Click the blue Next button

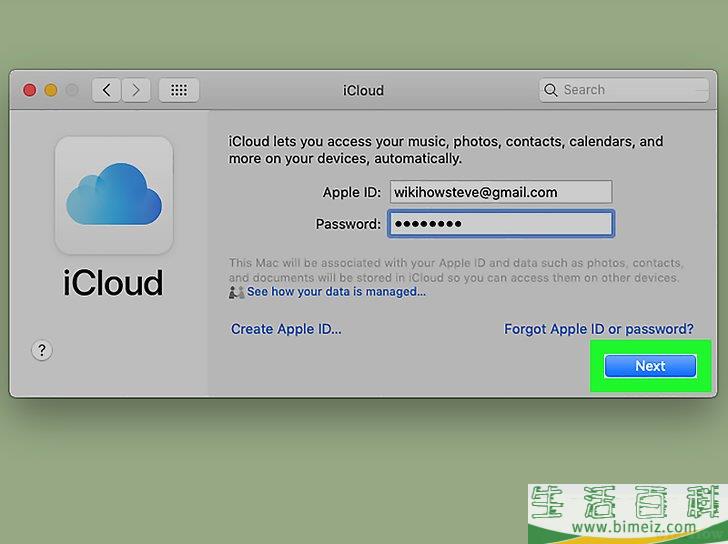tap(650, 366)
